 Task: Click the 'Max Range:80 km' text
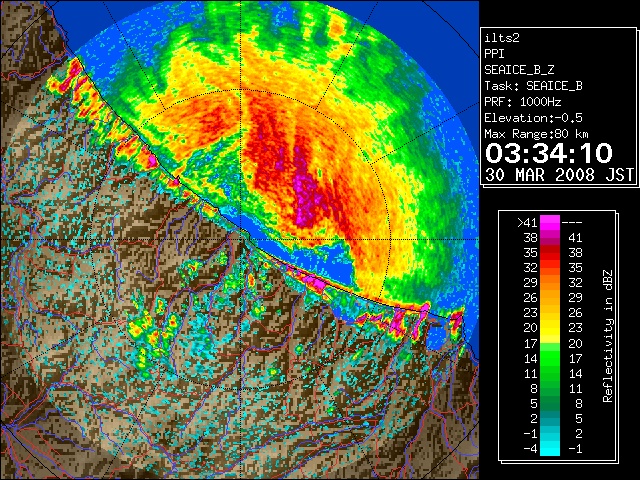pos(536,134)
